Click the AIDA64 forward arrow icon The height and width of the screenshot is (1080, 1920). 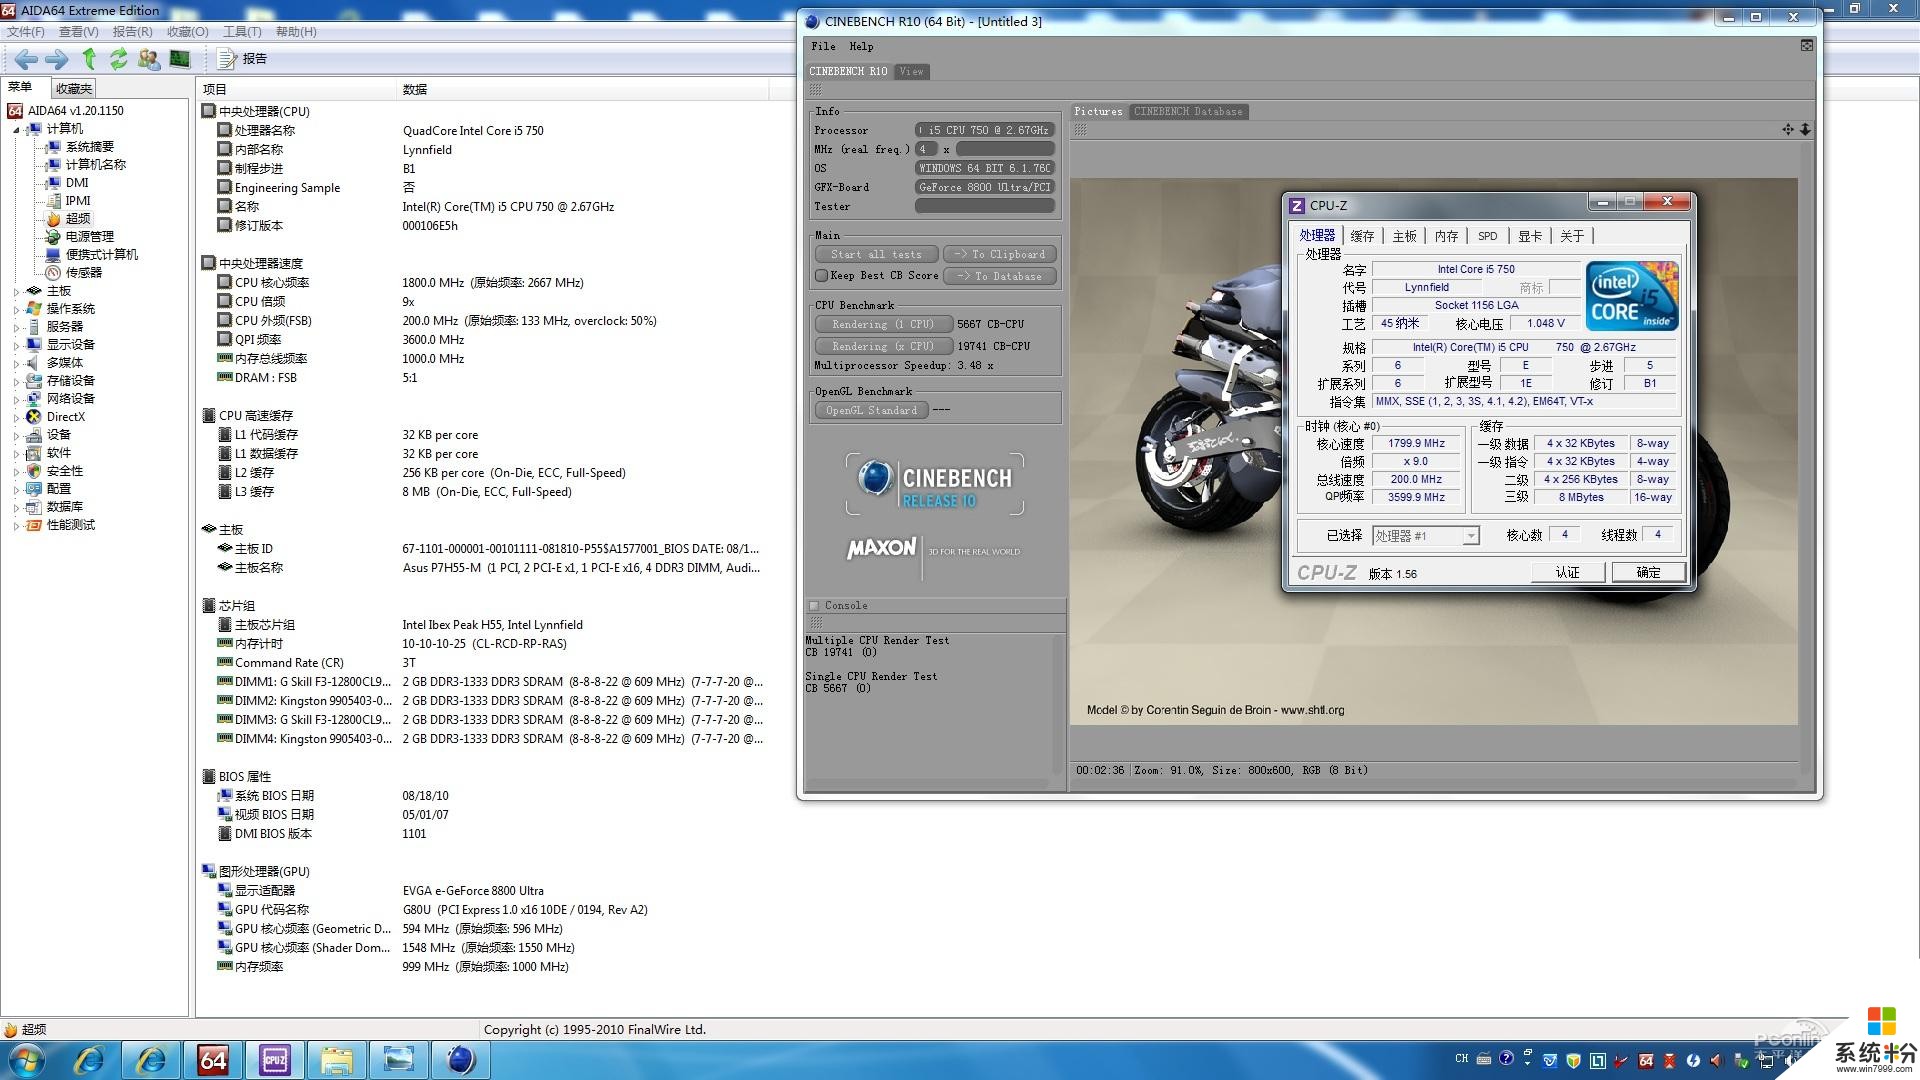click(57, 59)
